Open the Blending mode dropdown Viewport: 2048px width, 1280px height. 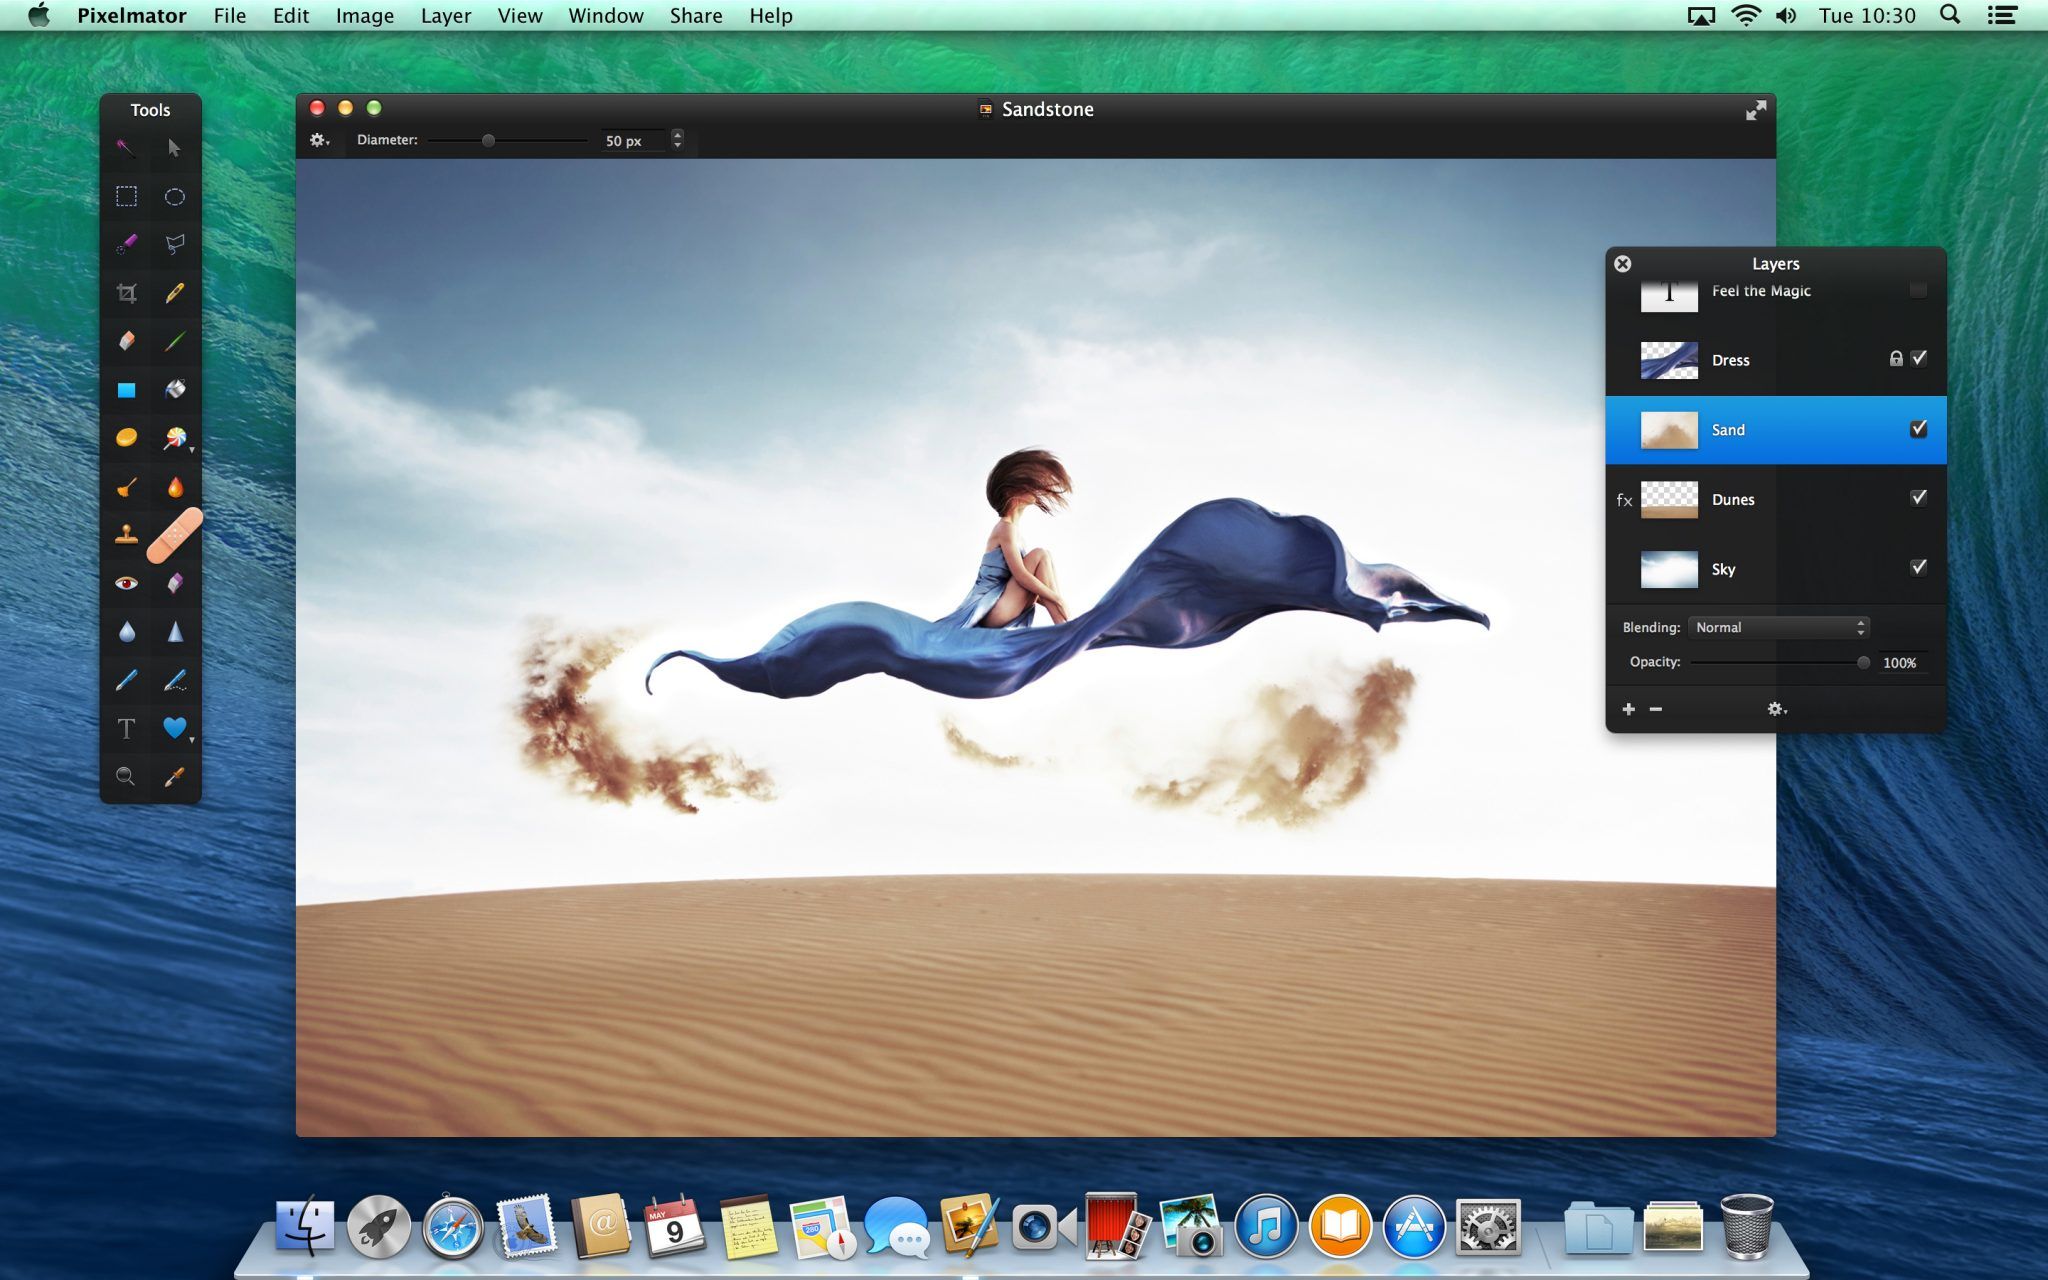[1778, 627]
